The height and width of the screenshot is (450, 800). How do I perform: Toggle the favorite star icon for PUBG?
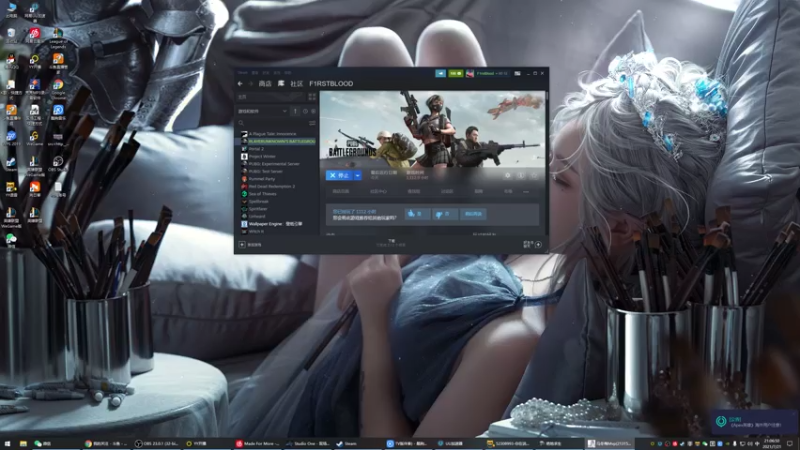[534, 176]
